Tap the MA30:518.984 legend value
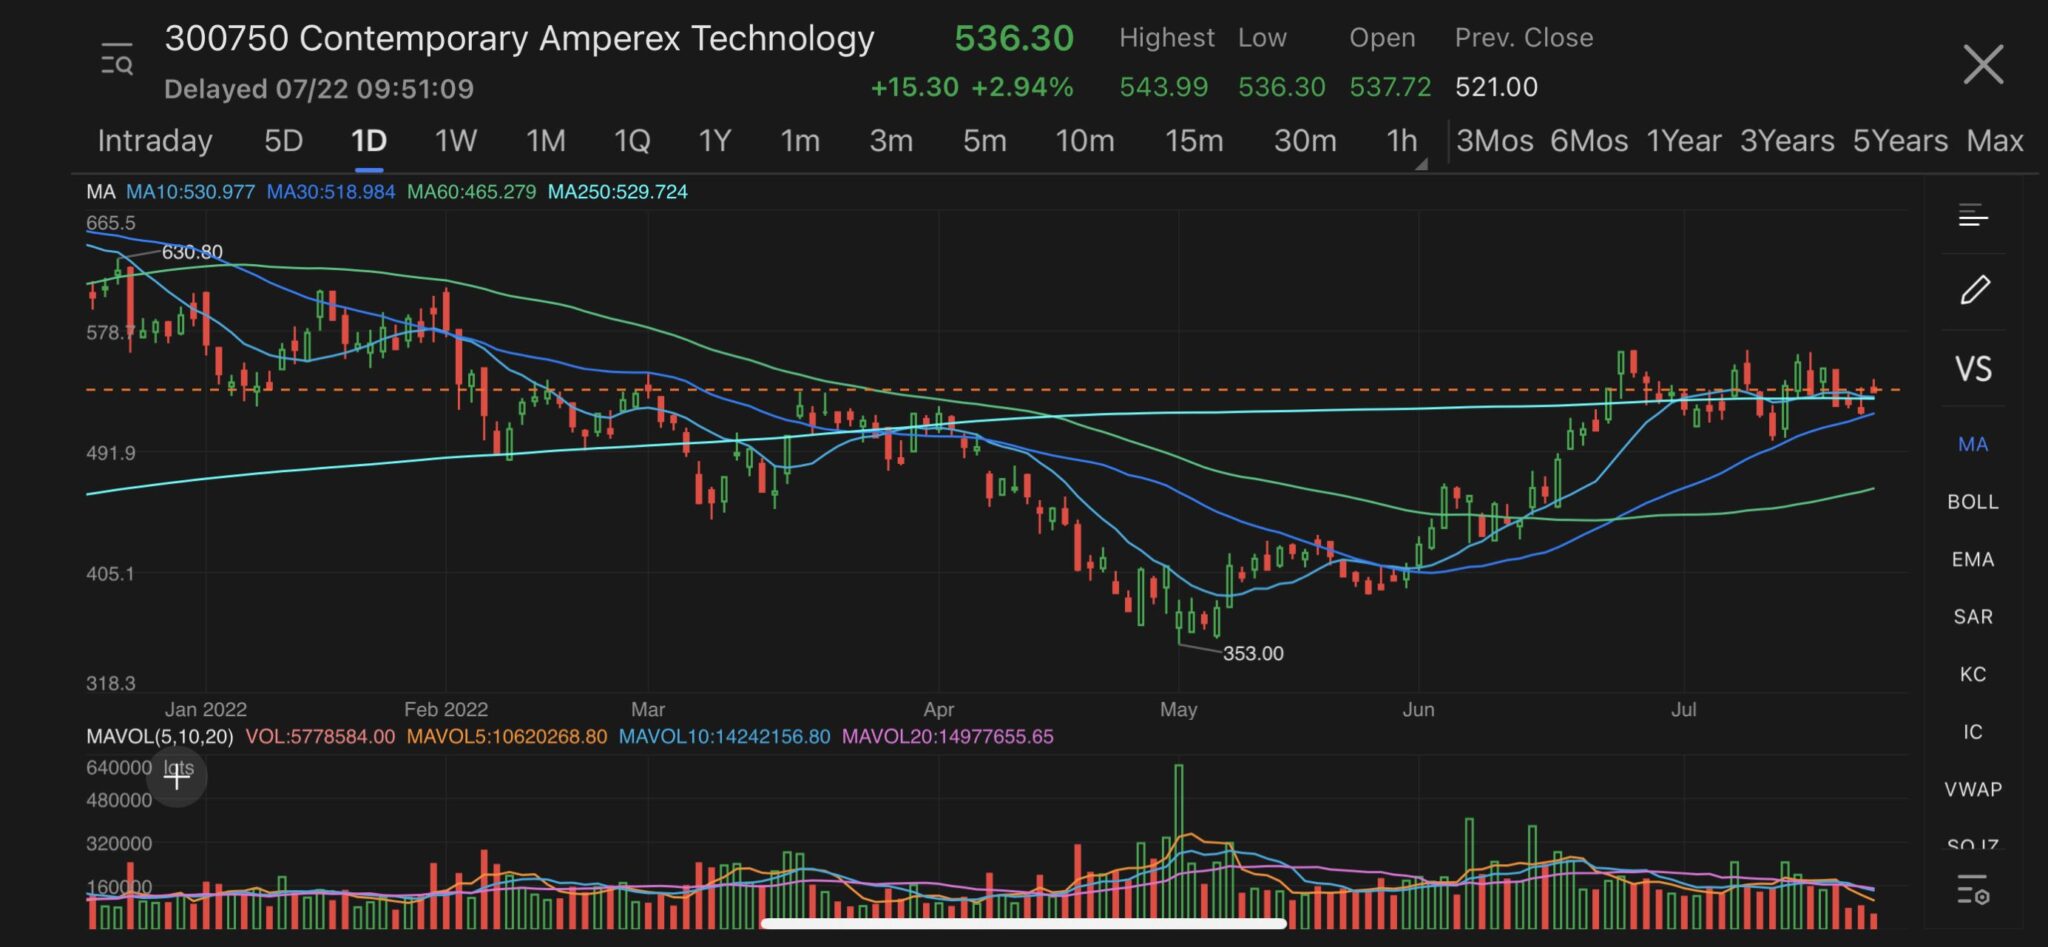This screenshot has height=947, width=2048. 331,192
